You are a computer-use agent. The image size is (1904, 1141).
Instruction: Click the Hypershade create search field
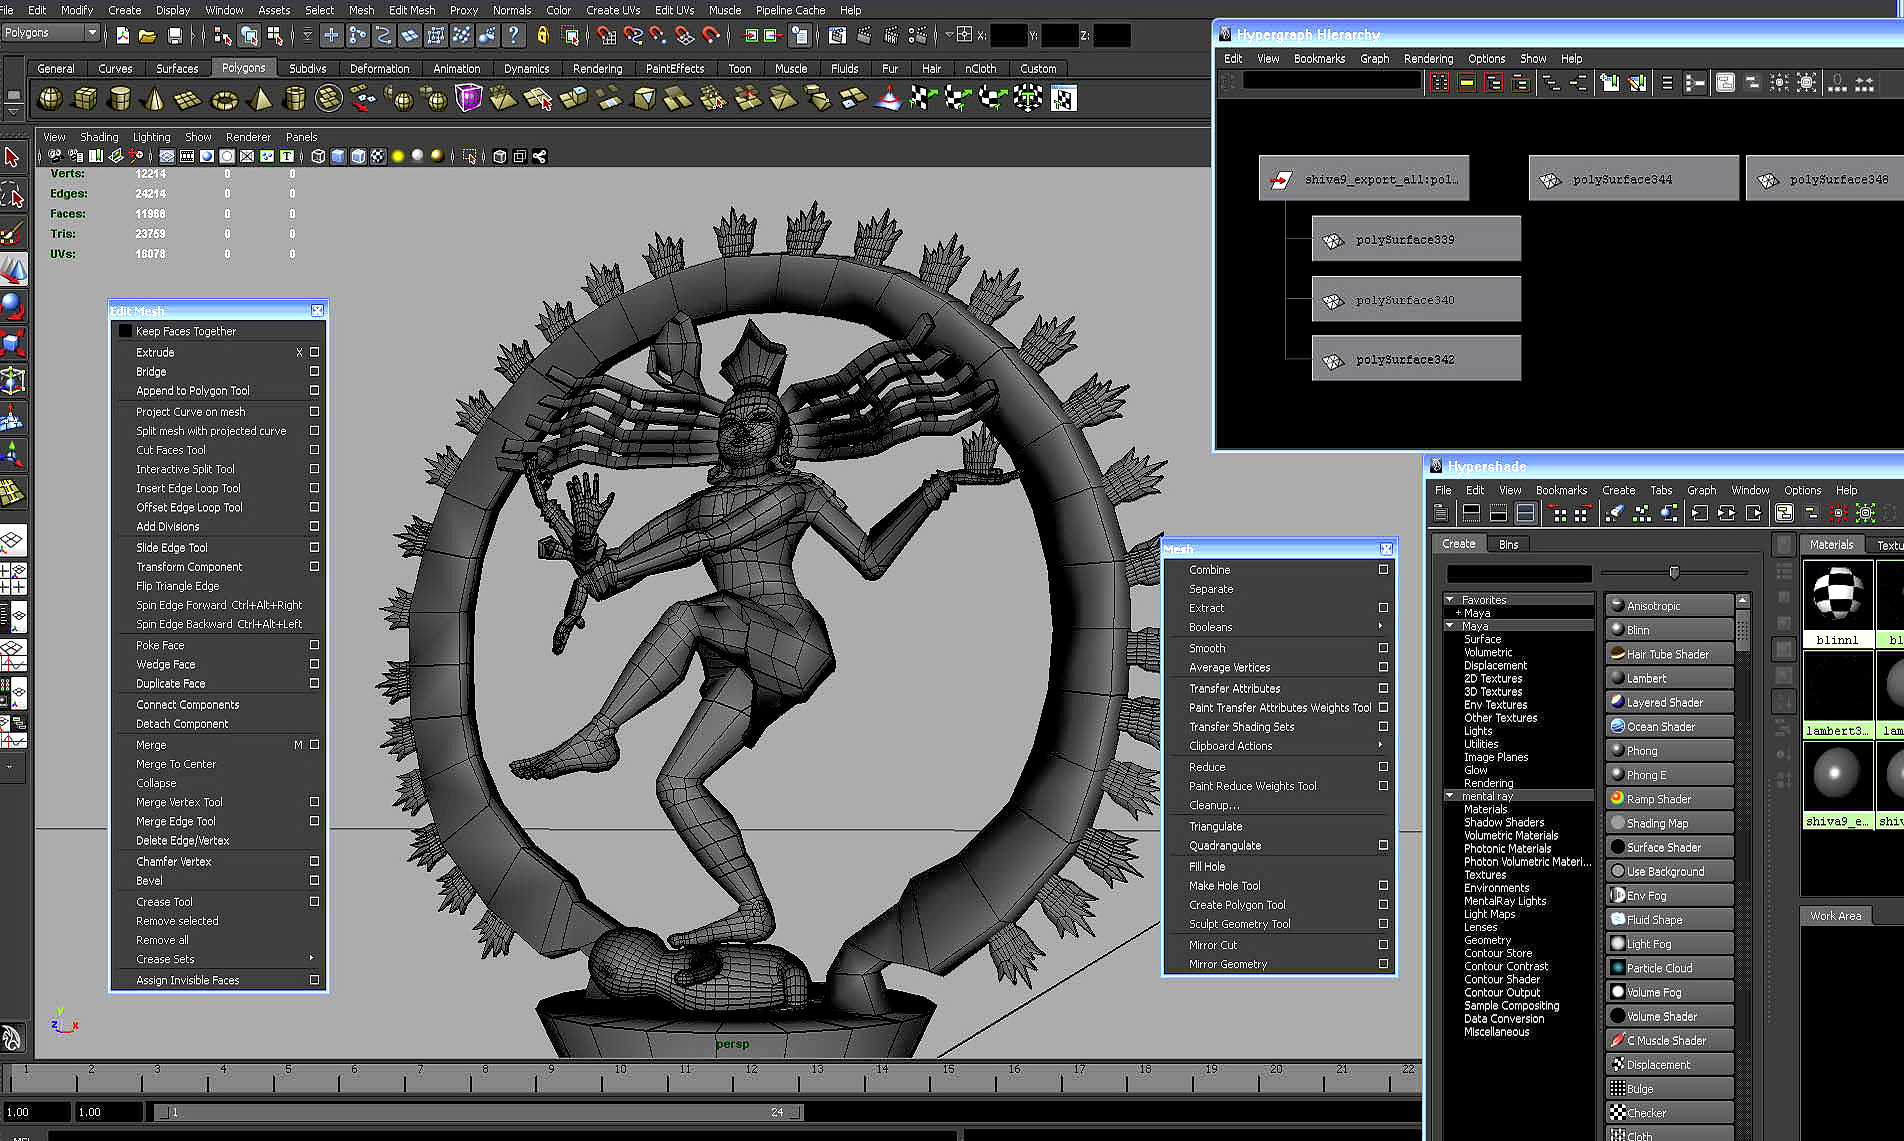1518,573
